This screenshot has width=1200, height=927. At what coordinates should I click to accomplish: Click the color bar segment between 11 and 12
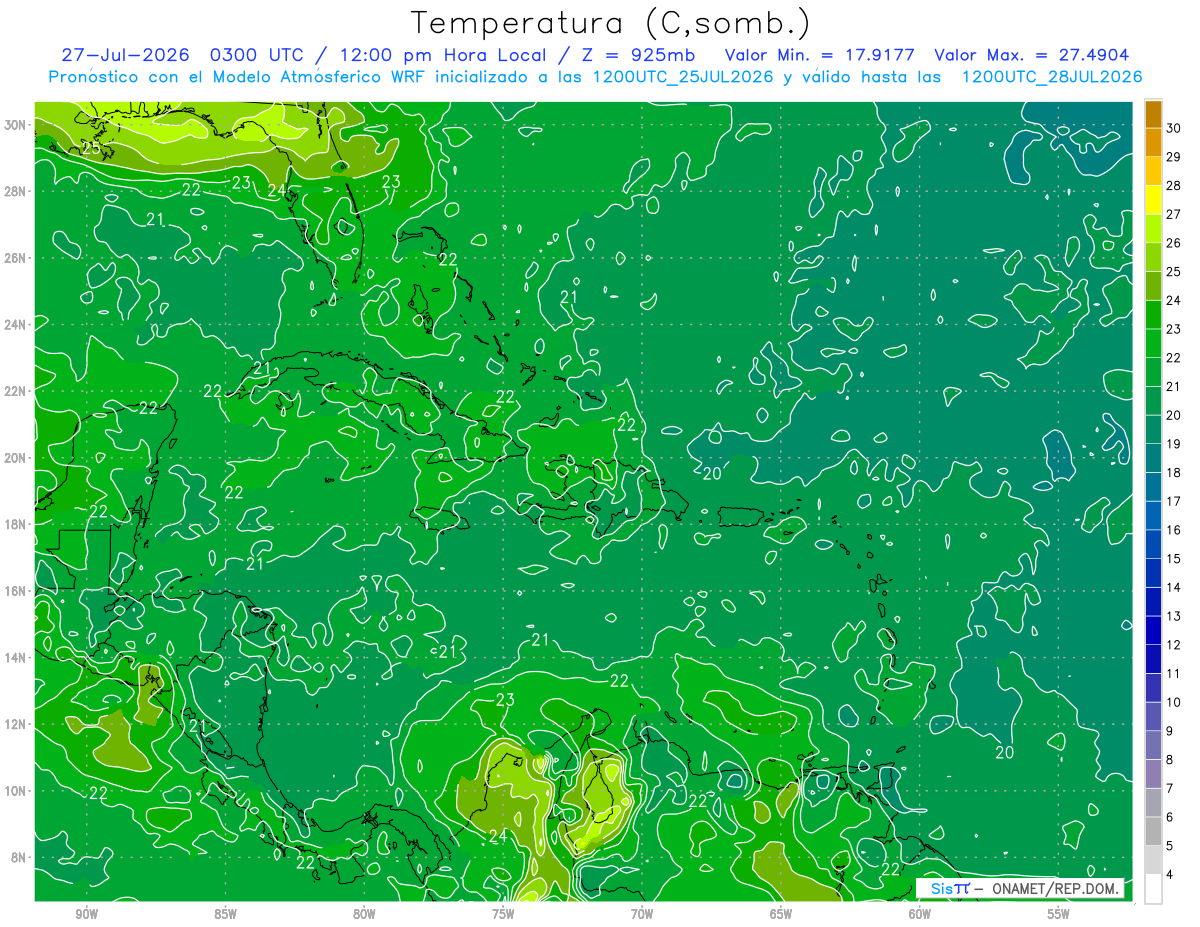tap(1154, 659)
